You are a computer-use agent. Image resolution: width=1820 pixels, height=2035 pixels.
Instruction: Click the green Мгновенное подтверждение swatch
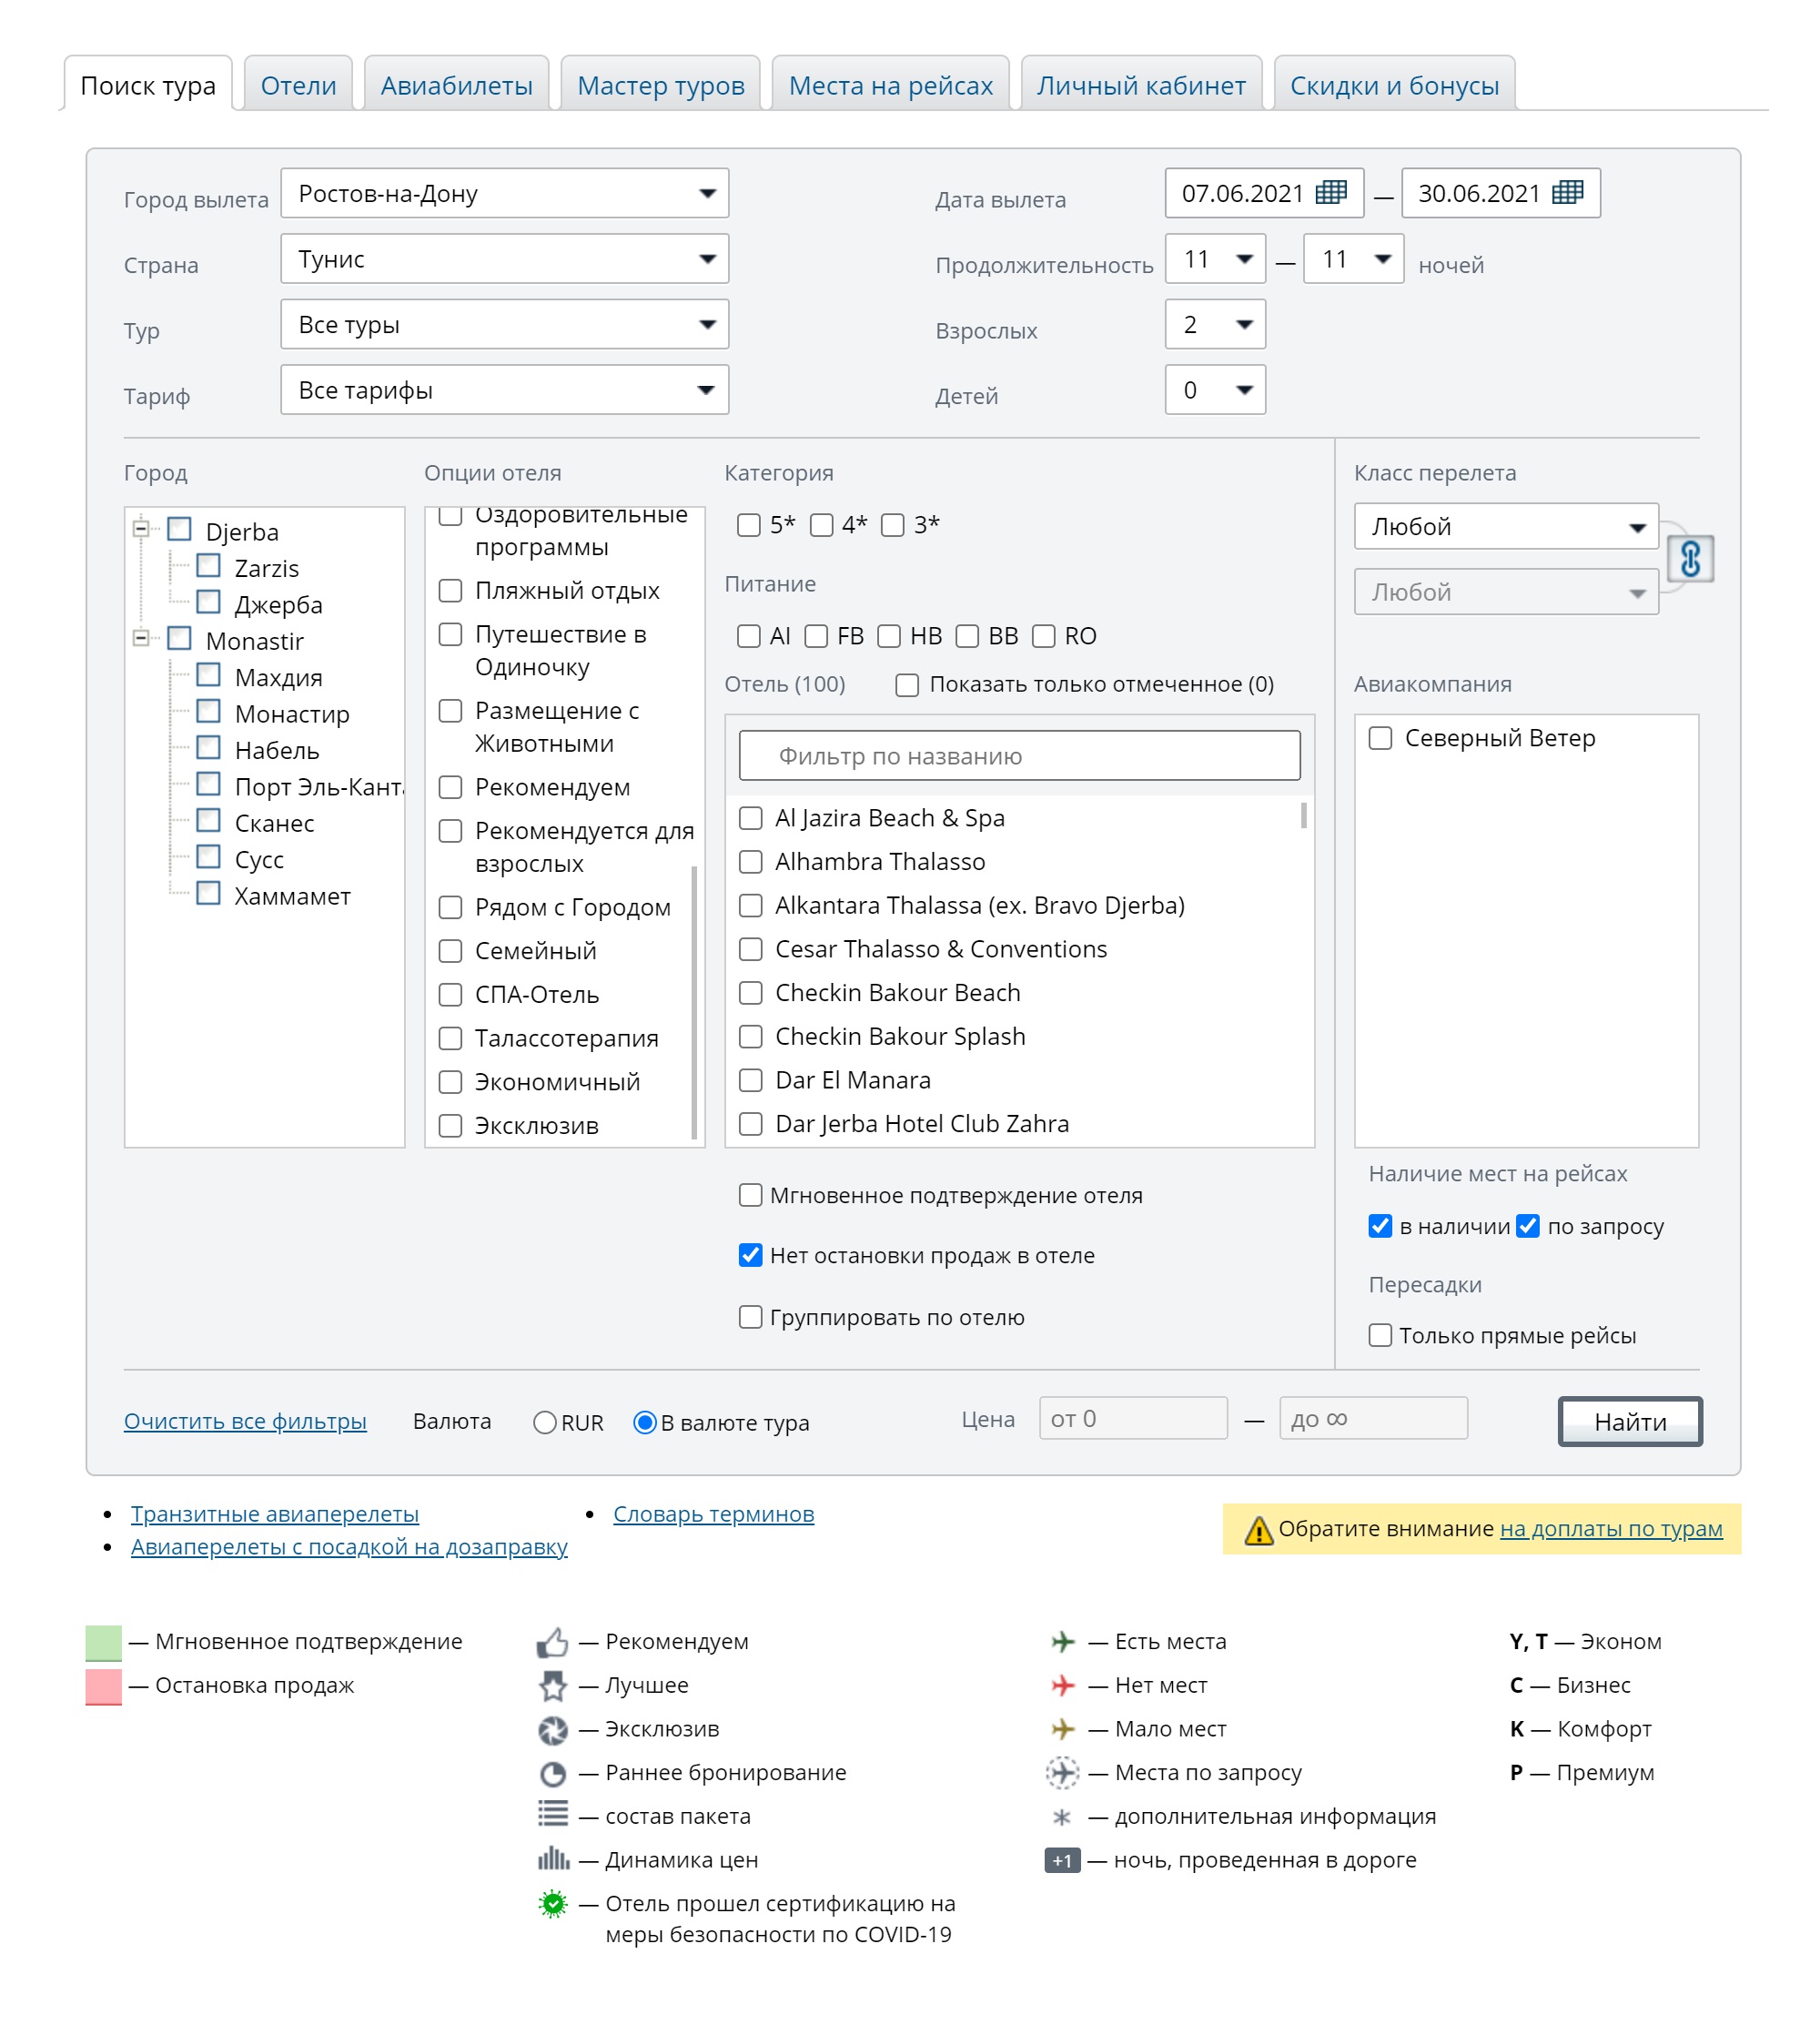[103, 1642]
